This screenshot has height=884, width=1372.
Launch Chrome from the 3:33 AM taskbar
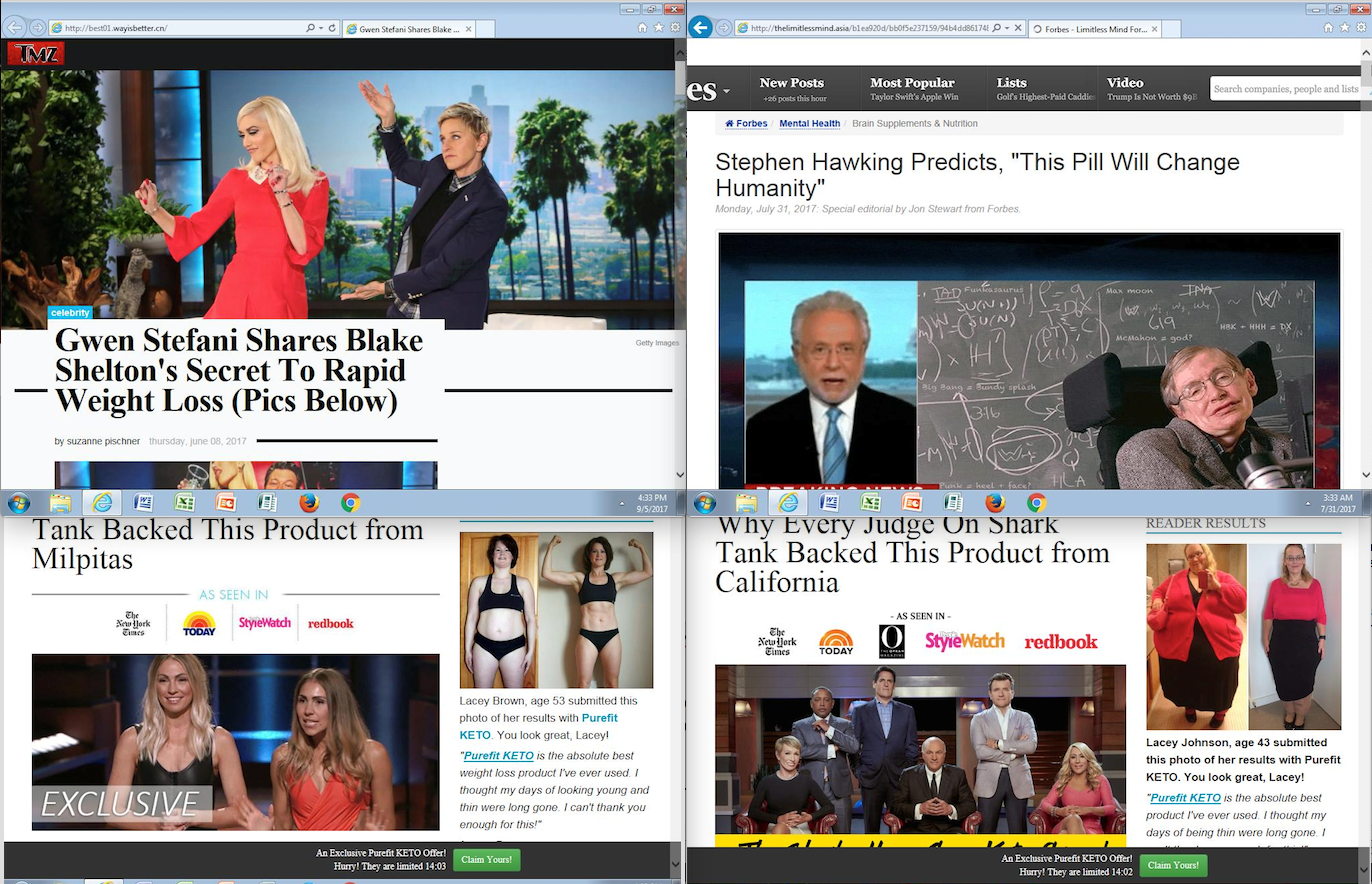1036,503
